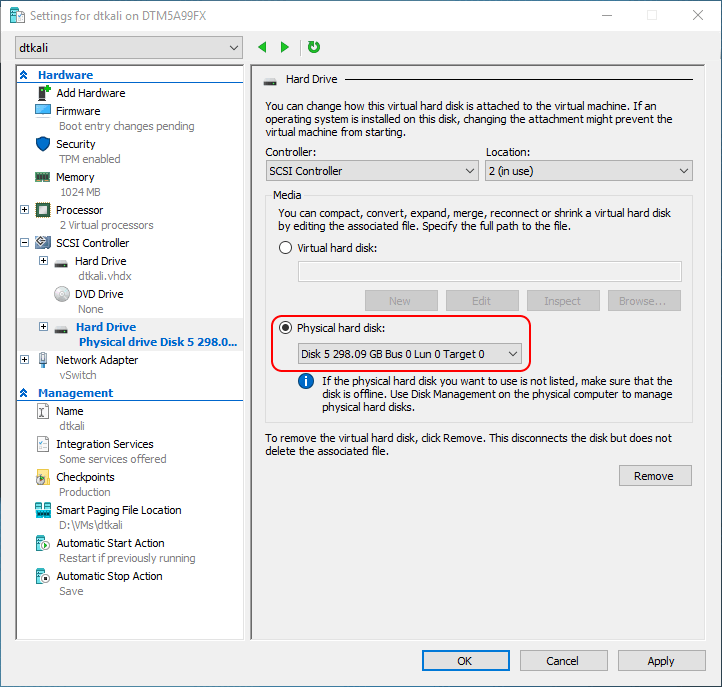The width and height of the screenshot is (722, 687).
Task: Collapse the Hardware section header
Action: point(24,75)
